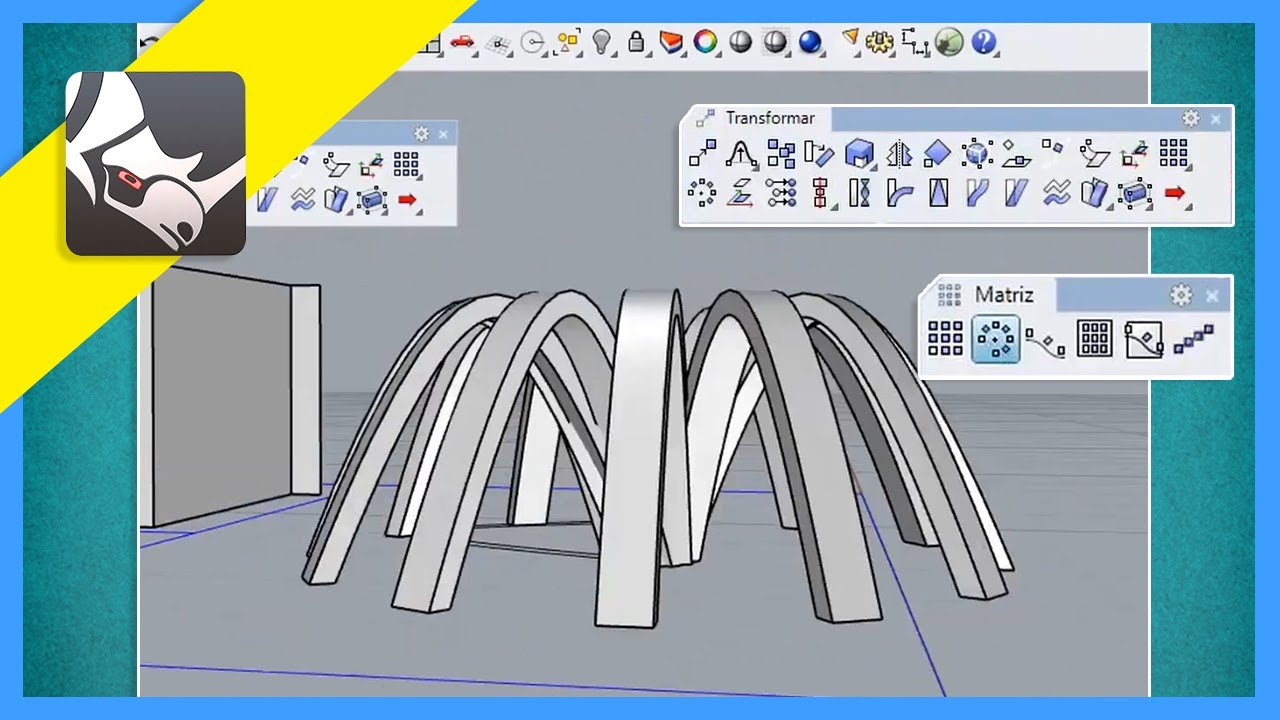Viewport: 1280px width, 720px height.
Task: Click the red arrow icon in Transformar panel
Action: click(x=1175, y=192)
